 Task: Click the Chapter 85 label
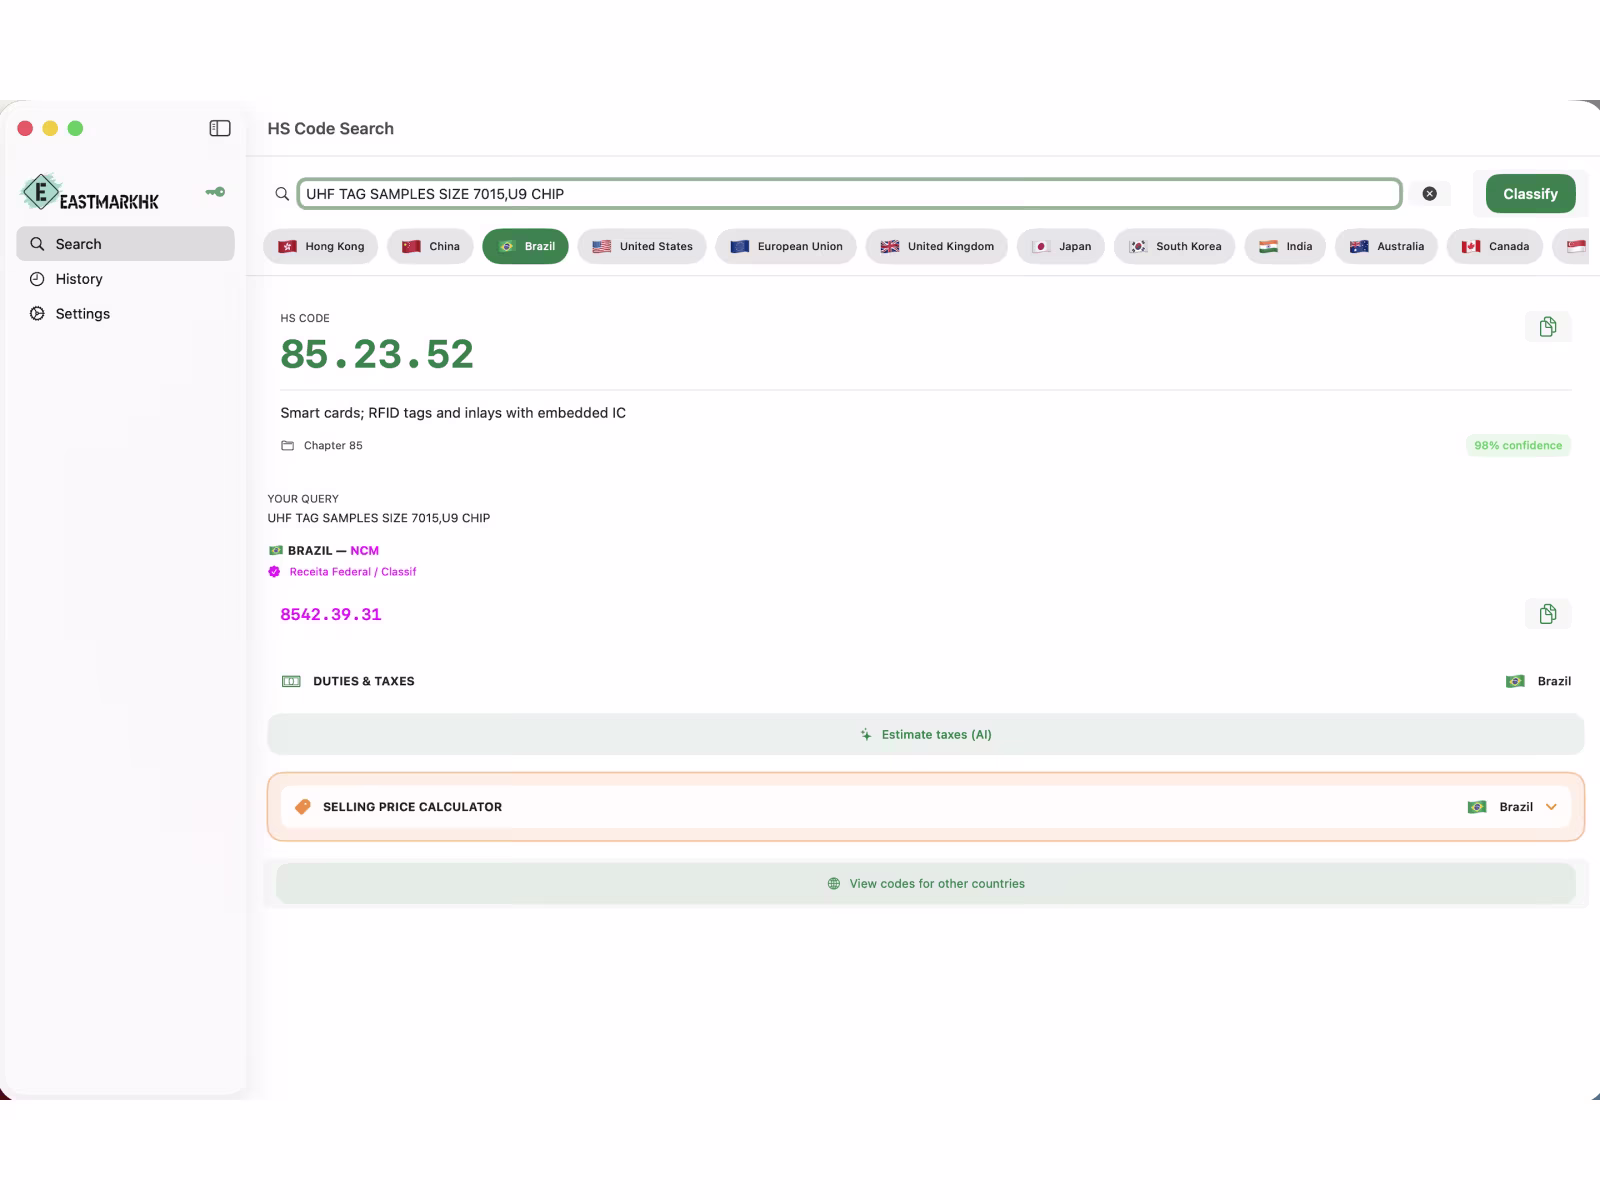point(333,446)
